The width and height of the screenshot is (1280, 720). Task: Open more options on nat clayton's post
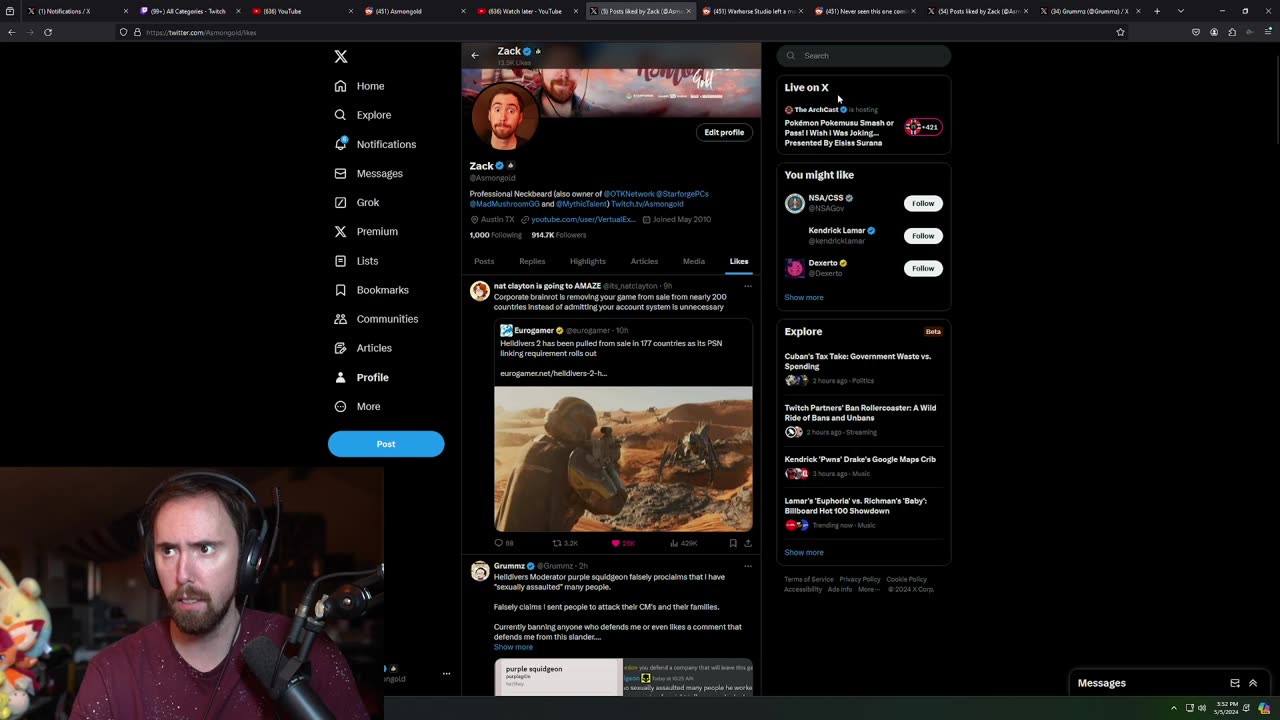(x=747, y=286)
